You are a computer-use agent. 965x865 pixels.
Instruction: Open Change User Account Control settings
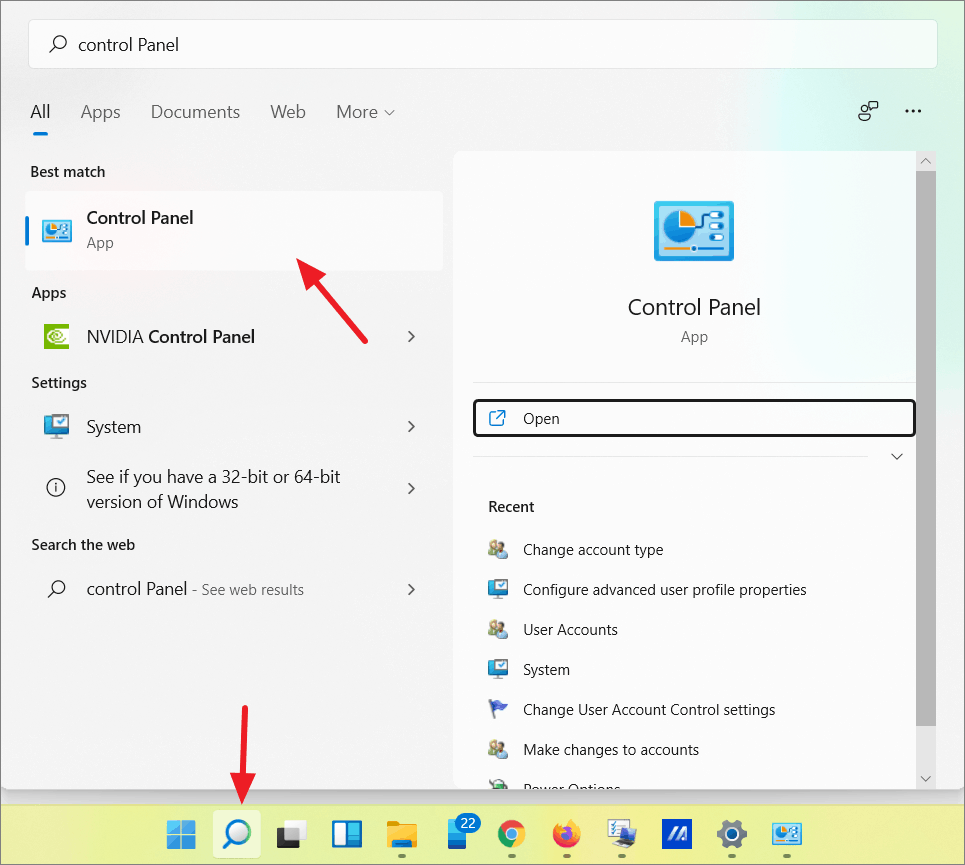[649, 709]
